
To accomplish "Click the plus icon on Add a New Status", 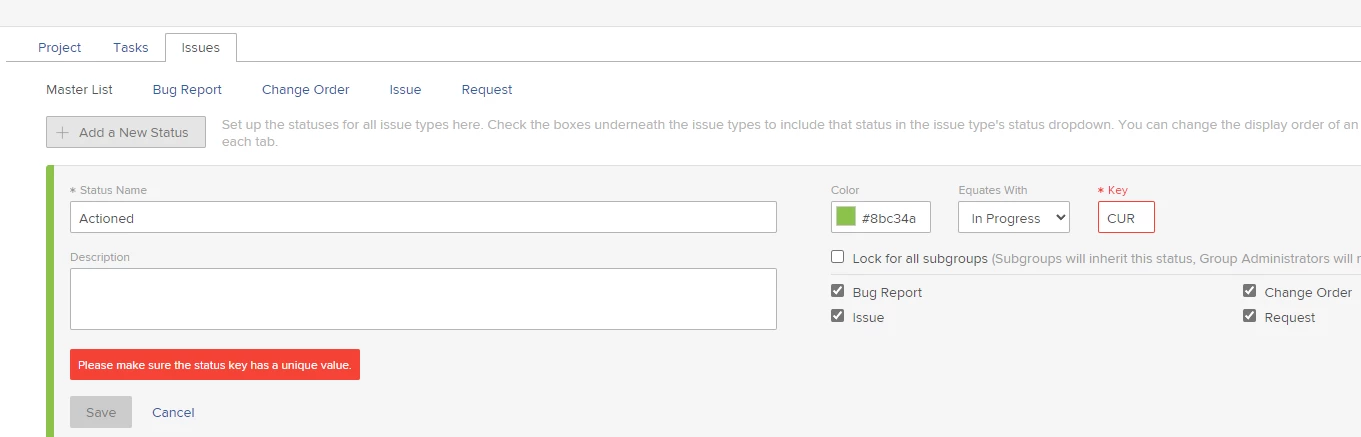I will (x=63, y=132).
